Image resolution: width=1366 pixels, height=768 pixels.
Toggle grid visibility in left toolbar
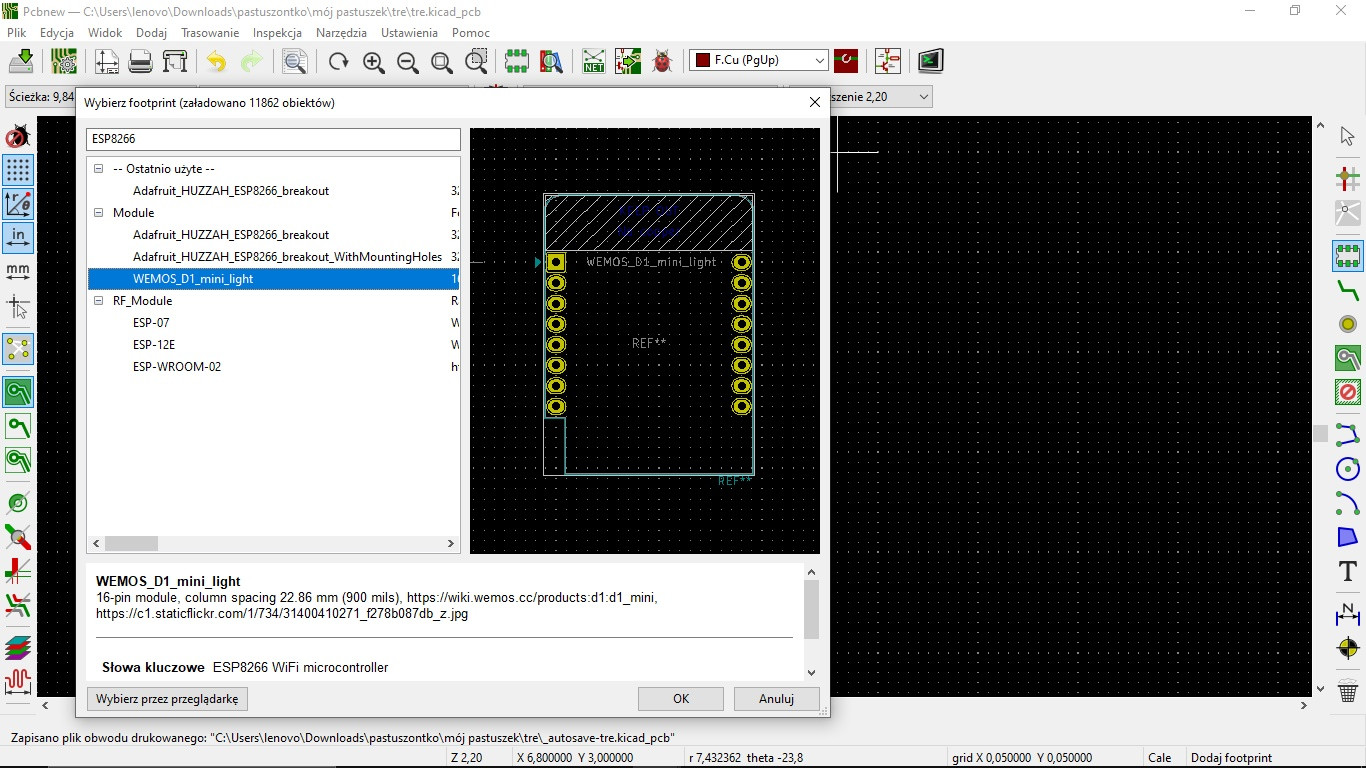[x=18, y=170]
